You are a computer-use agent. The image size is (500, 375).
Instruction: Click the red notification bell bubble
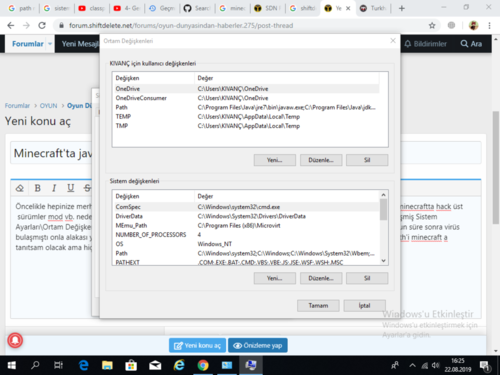(x=15, y=340)
